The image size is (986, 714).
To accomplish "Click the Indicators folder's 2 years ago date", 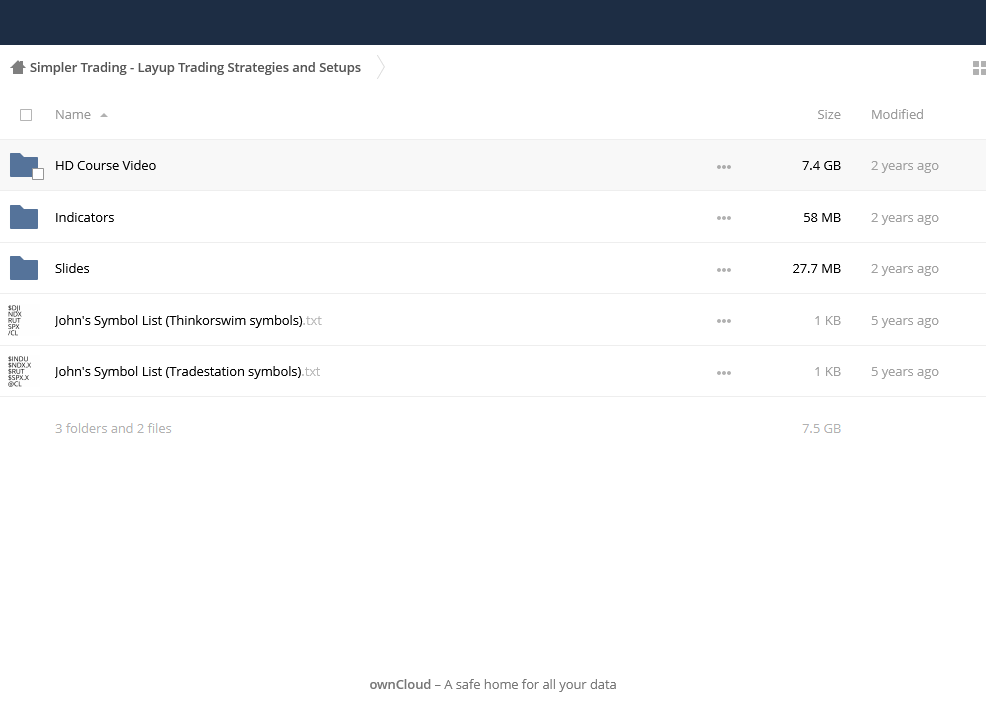I will 904,217.
